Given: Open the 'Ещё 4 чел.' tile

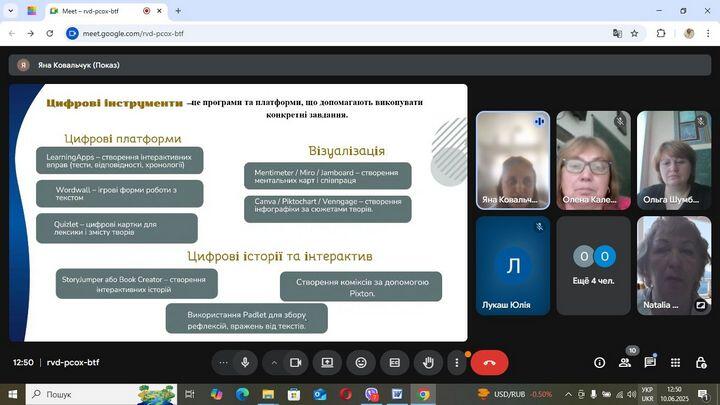Looking at the screenshot, I should (x=593, y=265).
